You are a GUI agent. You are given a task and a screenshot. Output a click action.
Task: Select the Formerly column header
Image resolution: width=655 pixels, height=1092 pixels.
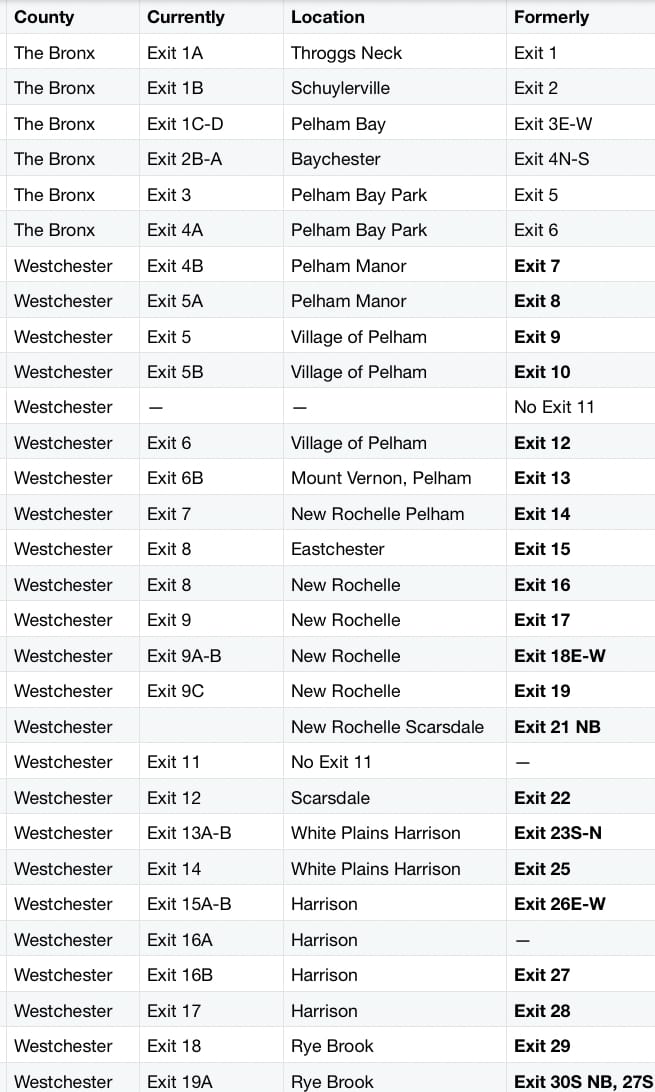551,17
